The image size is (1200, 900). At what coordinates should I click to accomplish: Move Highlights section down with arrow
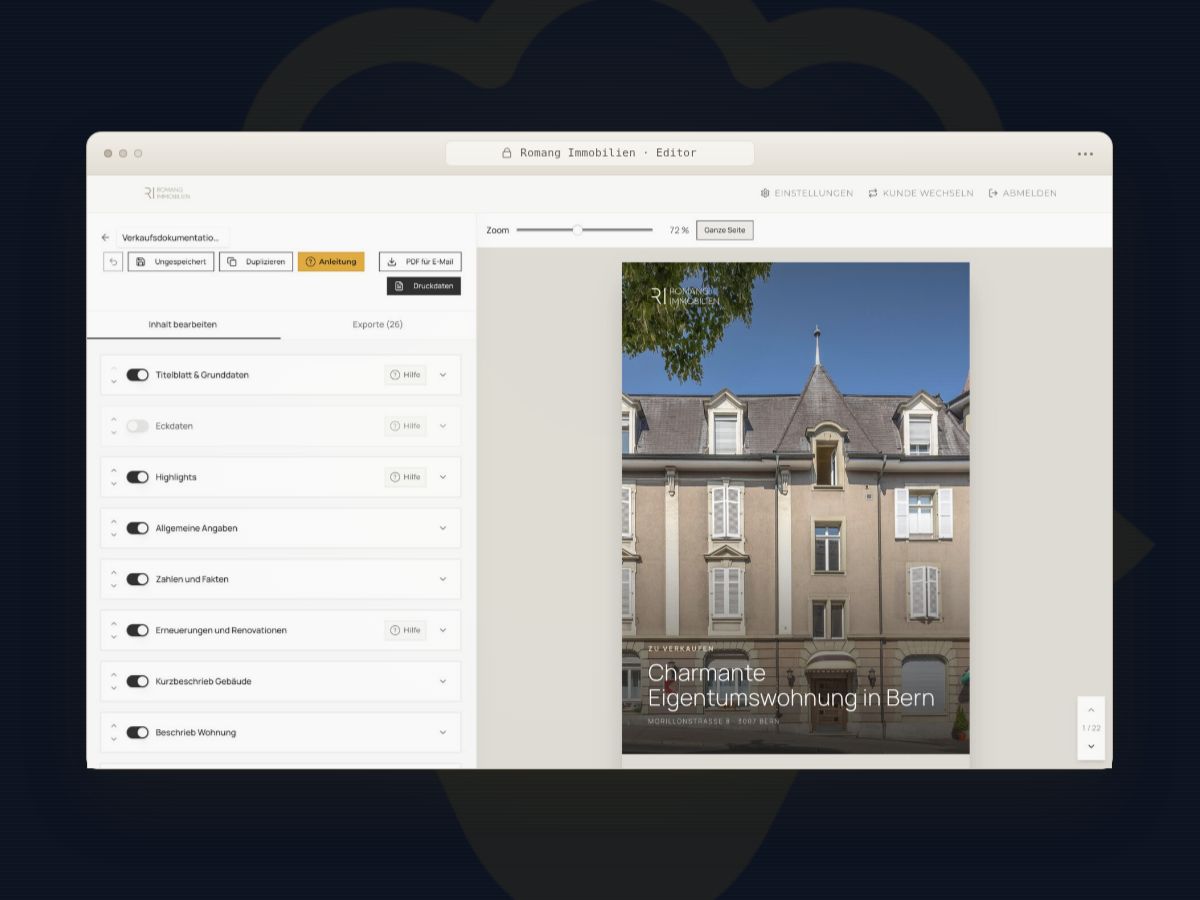pyautogui.click(x=114, y=483)
